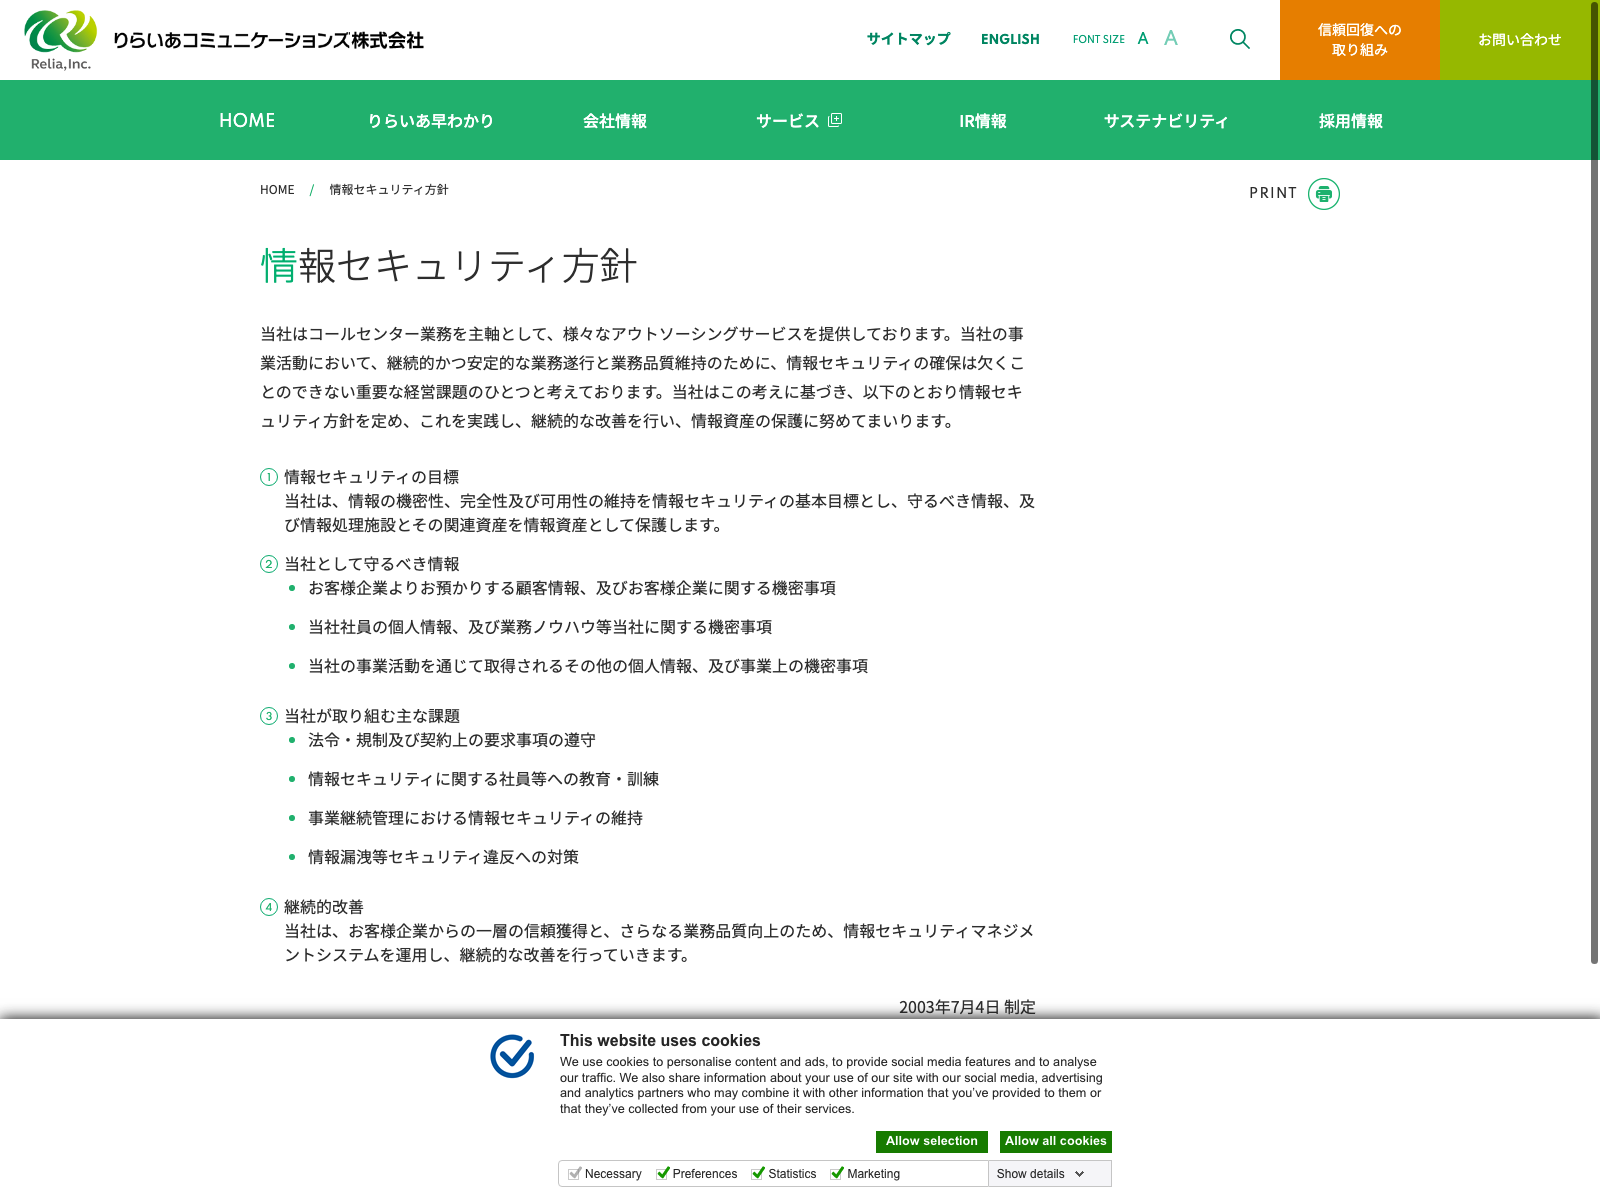1600x1200 pixels.
Task: Toggle the Preferences cookie checkbox
Action: pos(662,1173)
